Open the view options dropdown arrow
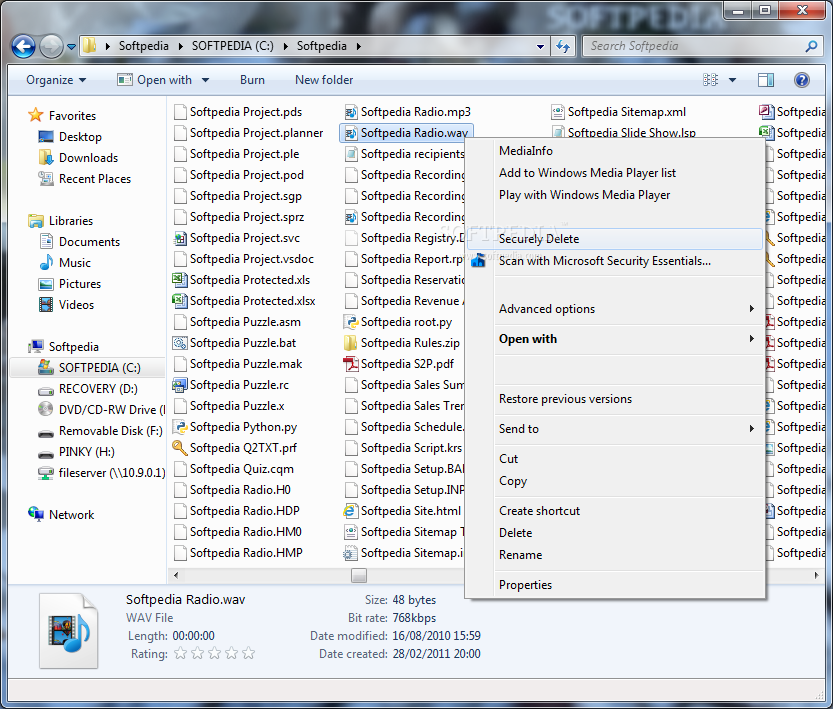 (x=732, y=80)
